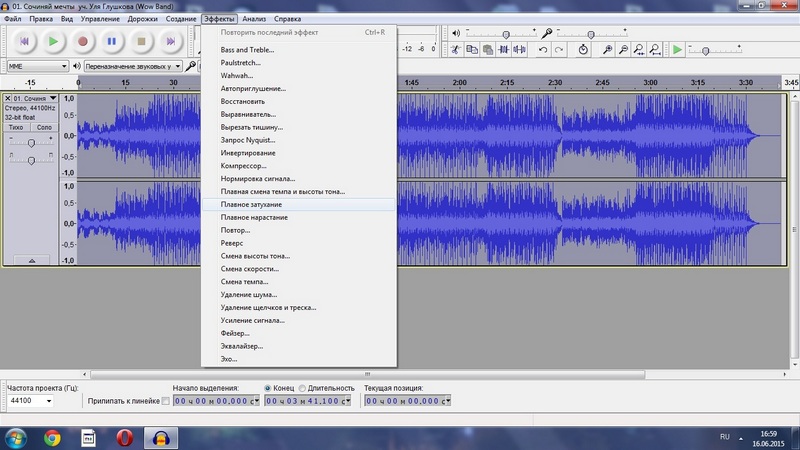Collapse the track with the up arrow

point(32,260)
